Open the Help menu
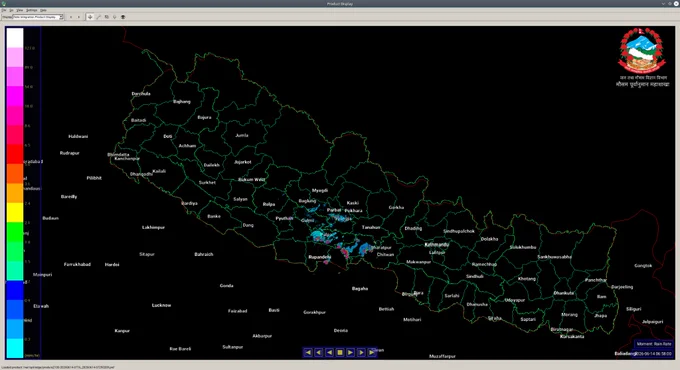The image size is (680, 370). click(x=43, y=10)
